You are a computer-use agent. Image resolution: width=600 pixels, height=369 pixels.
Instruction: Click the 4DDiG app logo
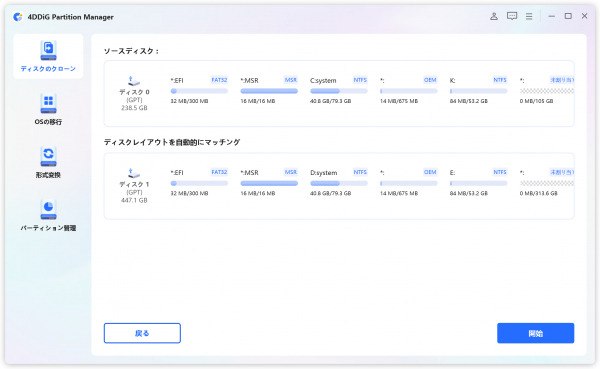pos(18,17)
